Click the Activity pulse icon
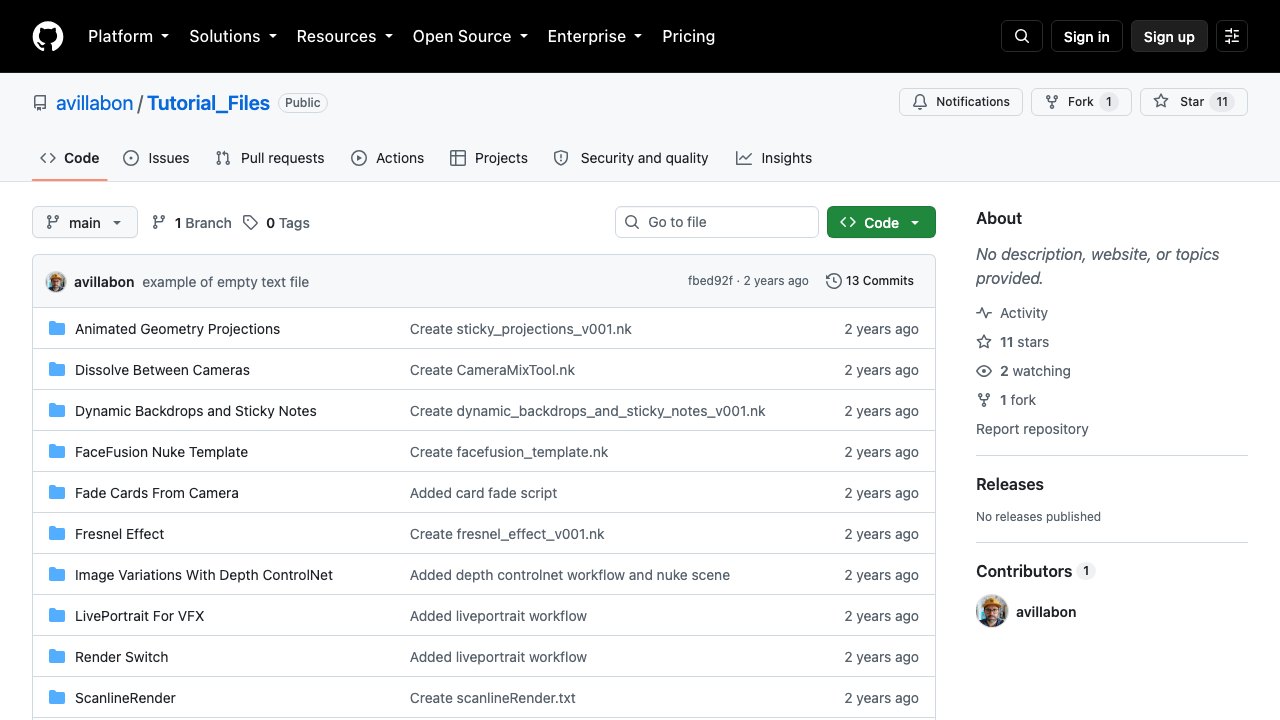Image resolution: width=1280 pixels, height=720 pixels. click(984, 313)
